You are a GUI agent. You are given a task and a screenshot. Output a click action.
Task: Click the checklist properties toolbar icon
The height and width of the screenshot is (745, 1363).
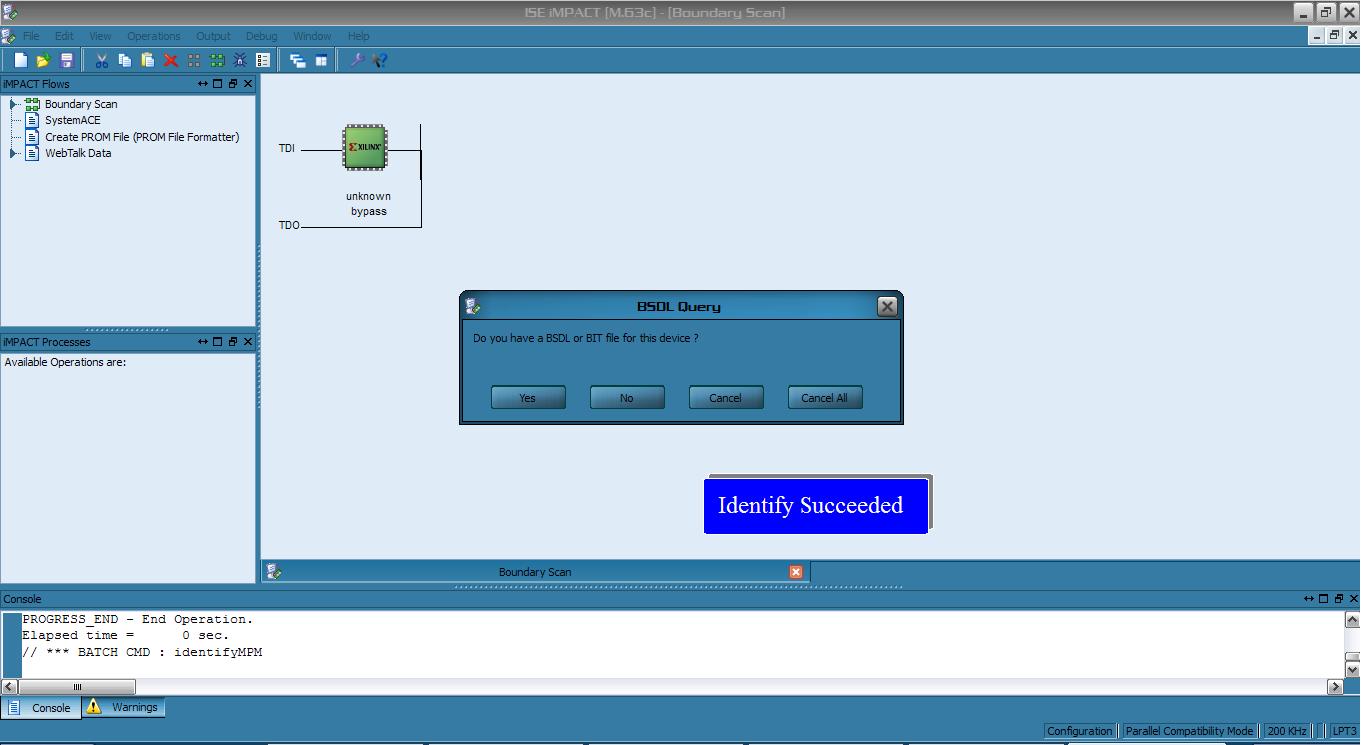tap(263, 60)
